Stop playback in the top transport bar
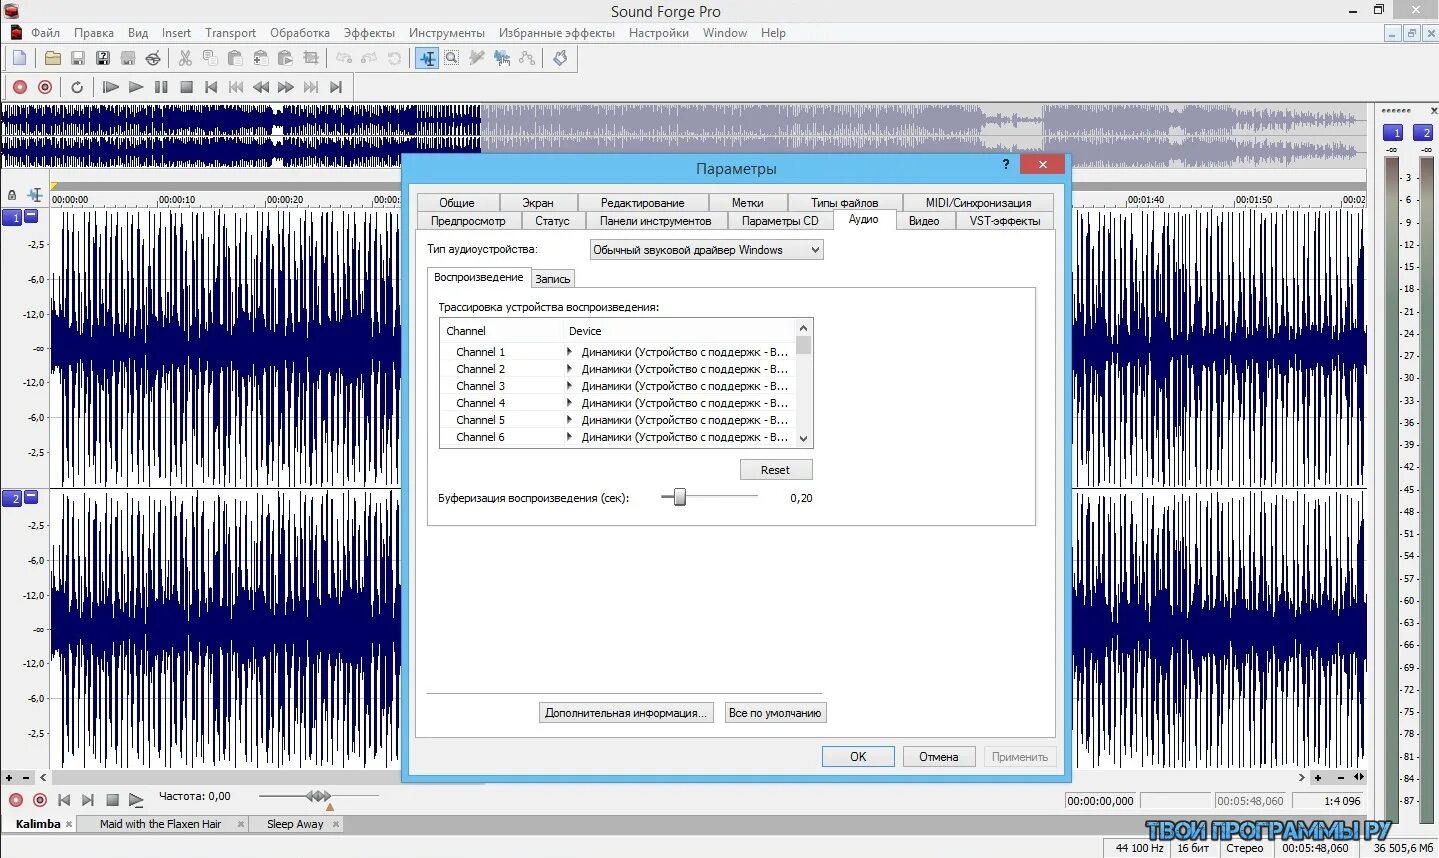1439x858 pixels. tap(186, 87)
